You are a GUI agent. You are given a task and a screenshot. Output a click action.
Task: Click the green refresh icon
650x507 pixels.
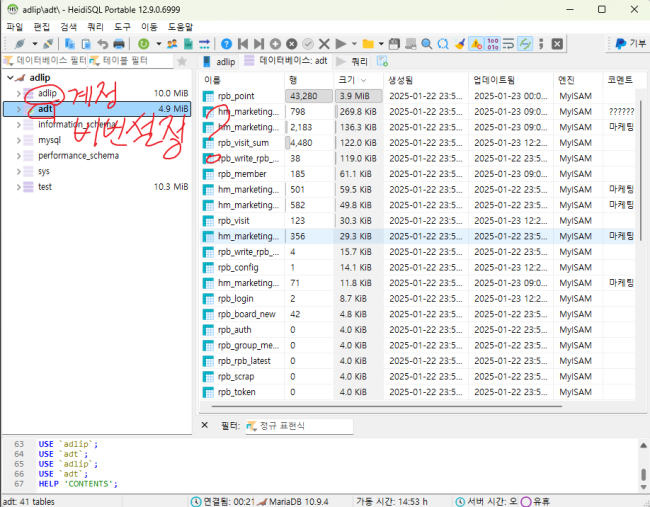point(144,44)
